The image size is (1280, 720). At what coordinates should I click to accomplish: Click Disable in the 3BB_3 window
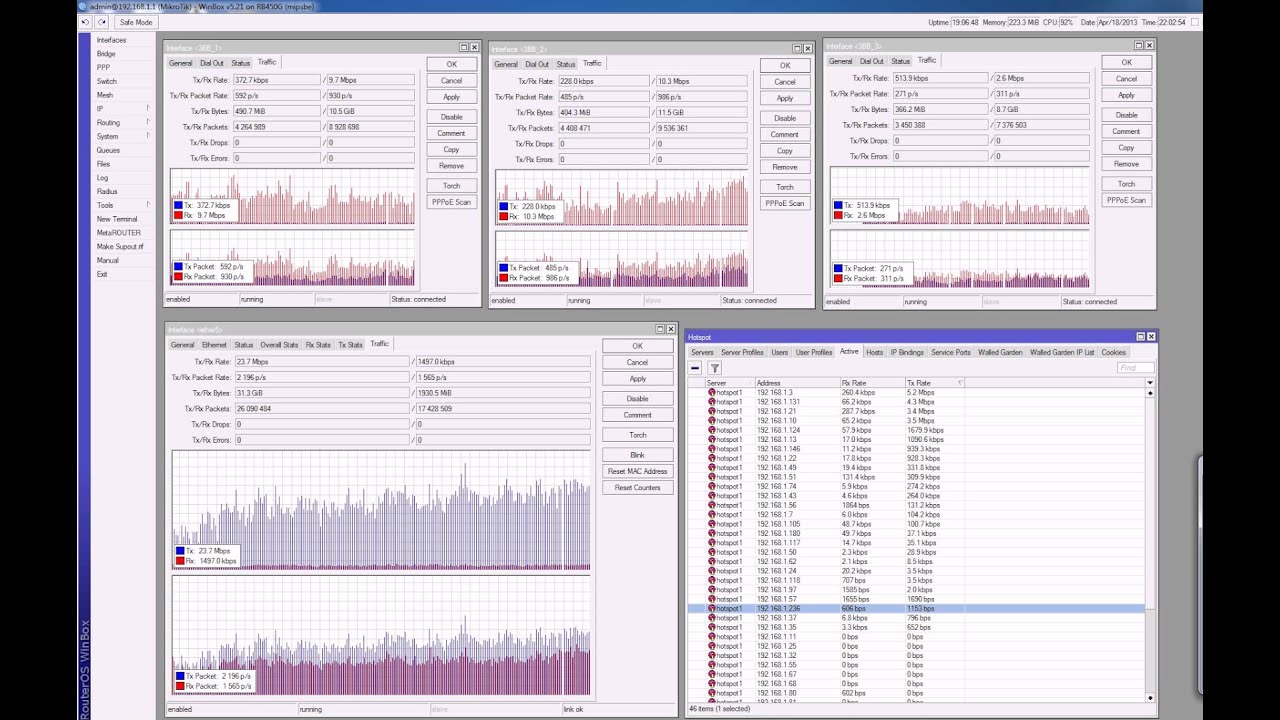pyautogui.click(x=1126, y=115)
